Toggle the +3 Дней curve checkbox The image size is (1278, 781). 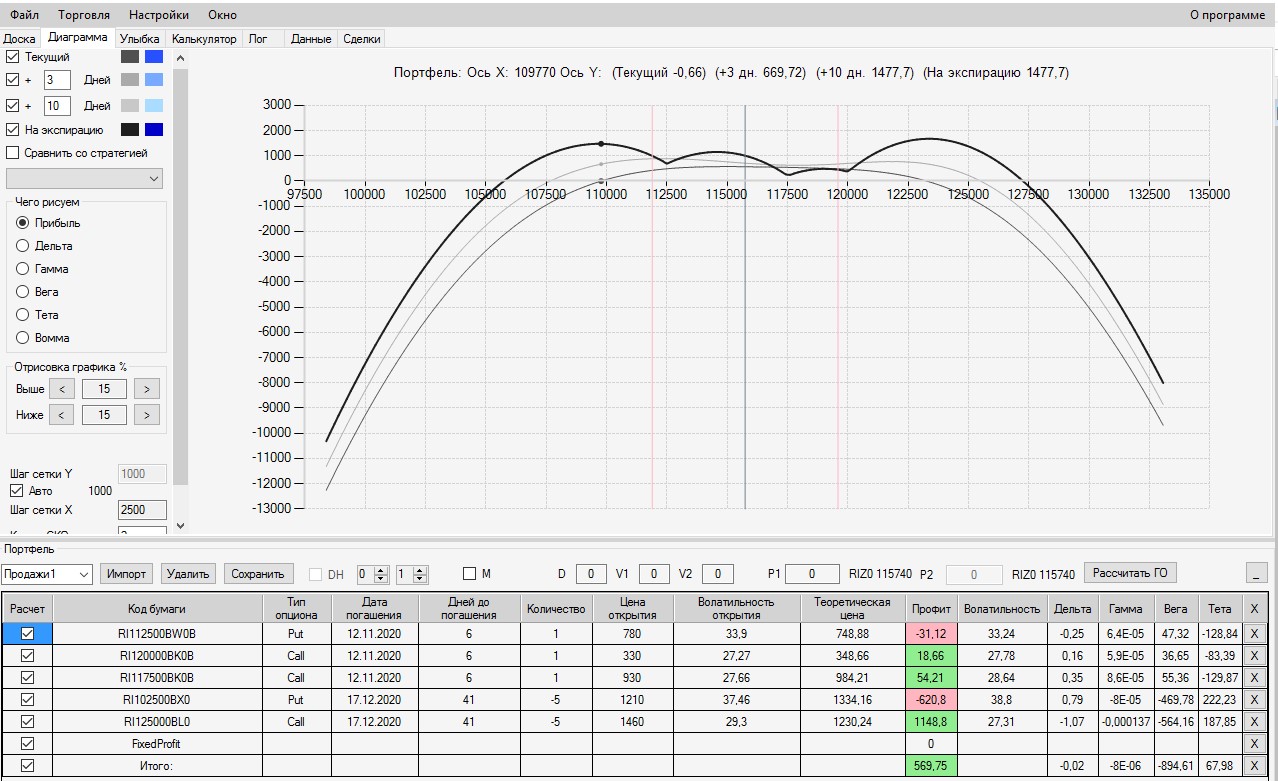tap(13, 80)
